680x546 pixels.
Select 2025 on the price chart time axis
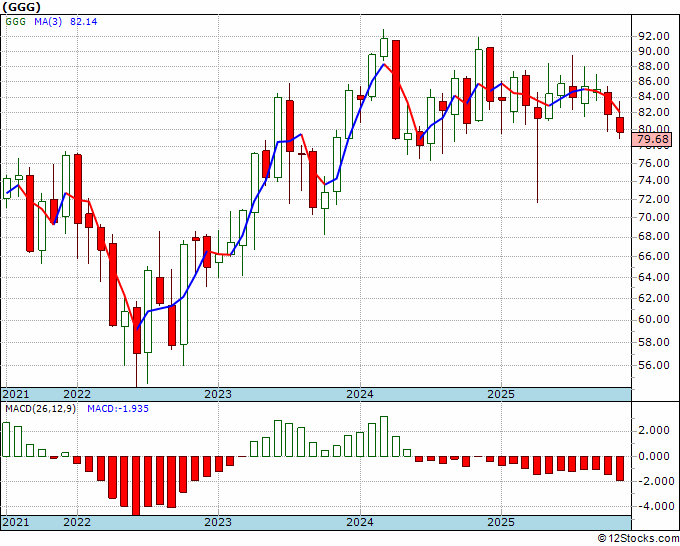point(501,394)
